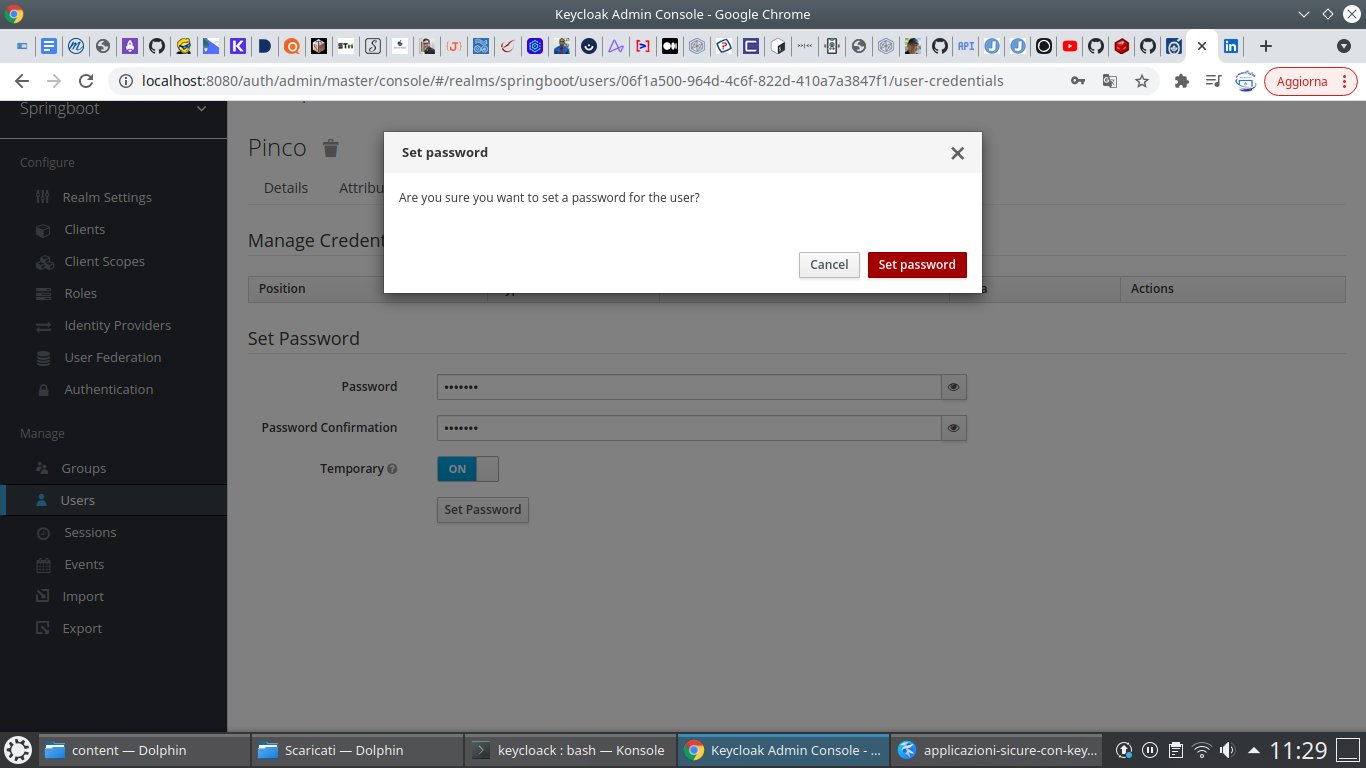Open the Details tab
Viewport: 1366px width, 768px height.
point(286,188)
